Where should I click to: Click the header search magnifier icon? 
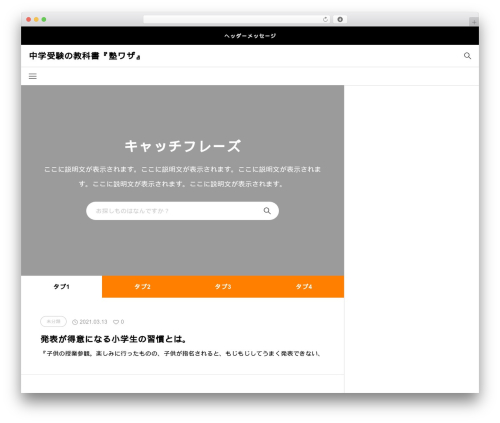click(x=467, y=56)
